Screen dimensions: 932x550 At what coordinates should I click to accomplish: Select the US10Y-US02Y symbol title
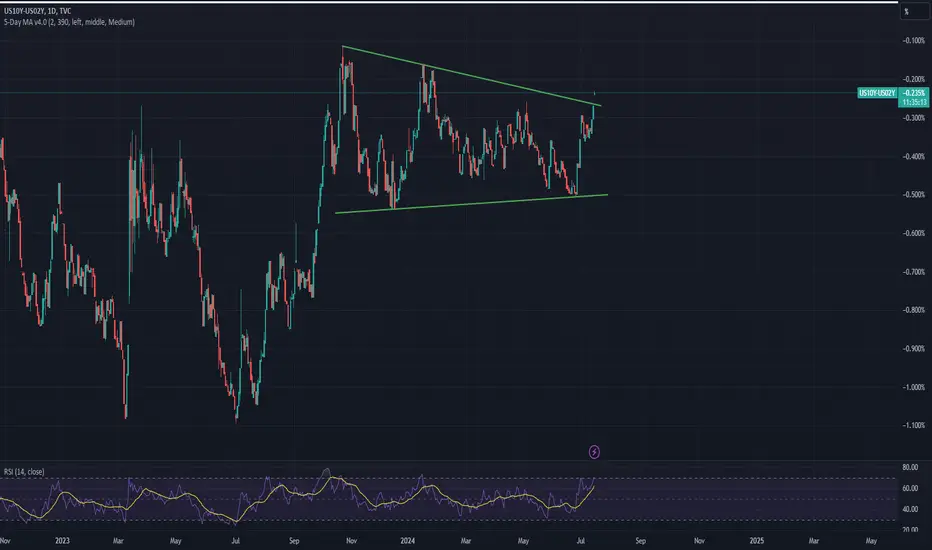(24, 11)
